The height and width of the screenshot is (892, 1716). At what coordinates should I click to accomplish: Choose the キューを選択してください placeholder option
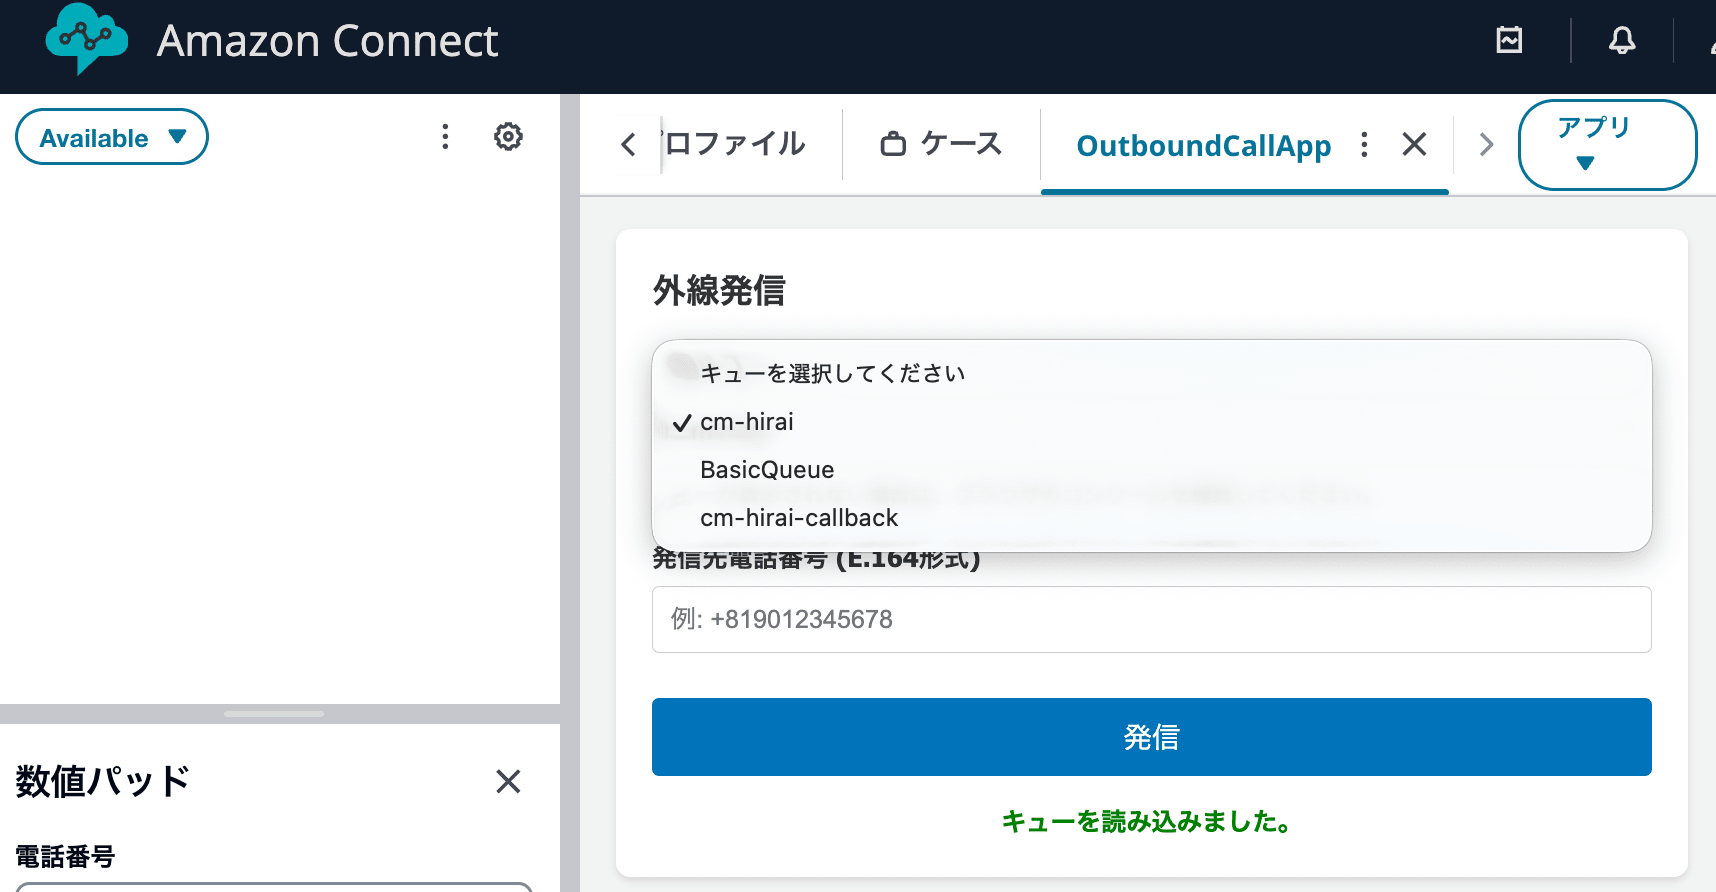1151,374
